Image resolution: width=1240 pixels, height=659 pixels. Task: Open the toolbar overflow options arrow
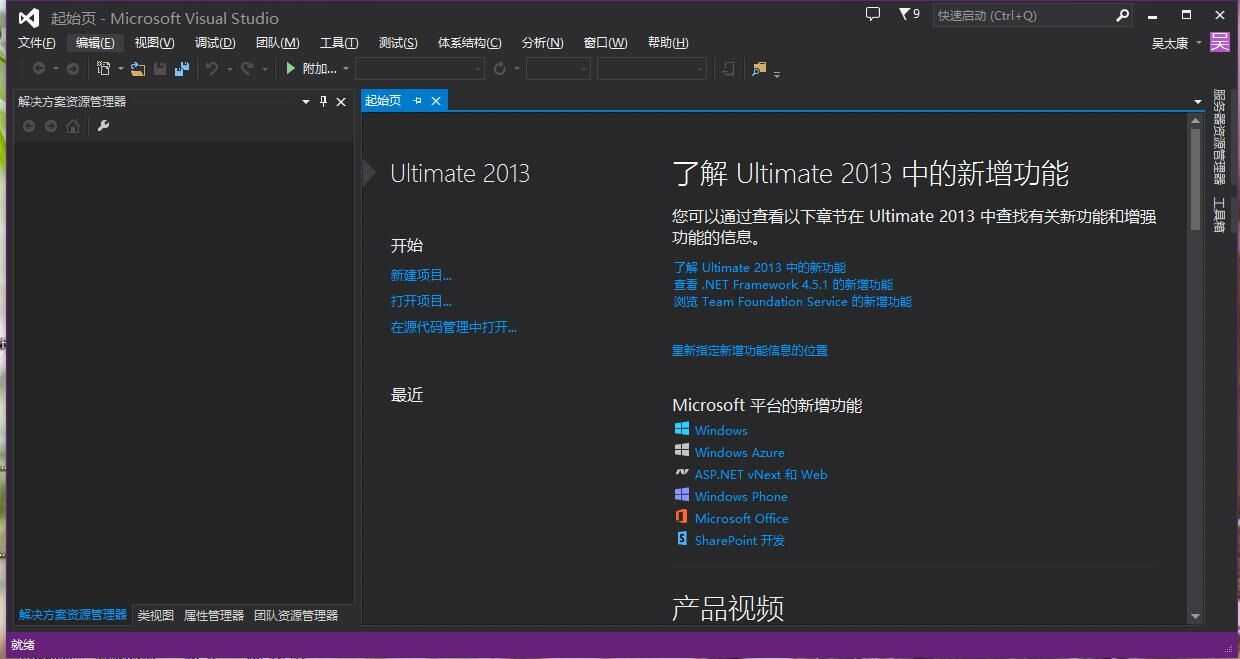777,73
